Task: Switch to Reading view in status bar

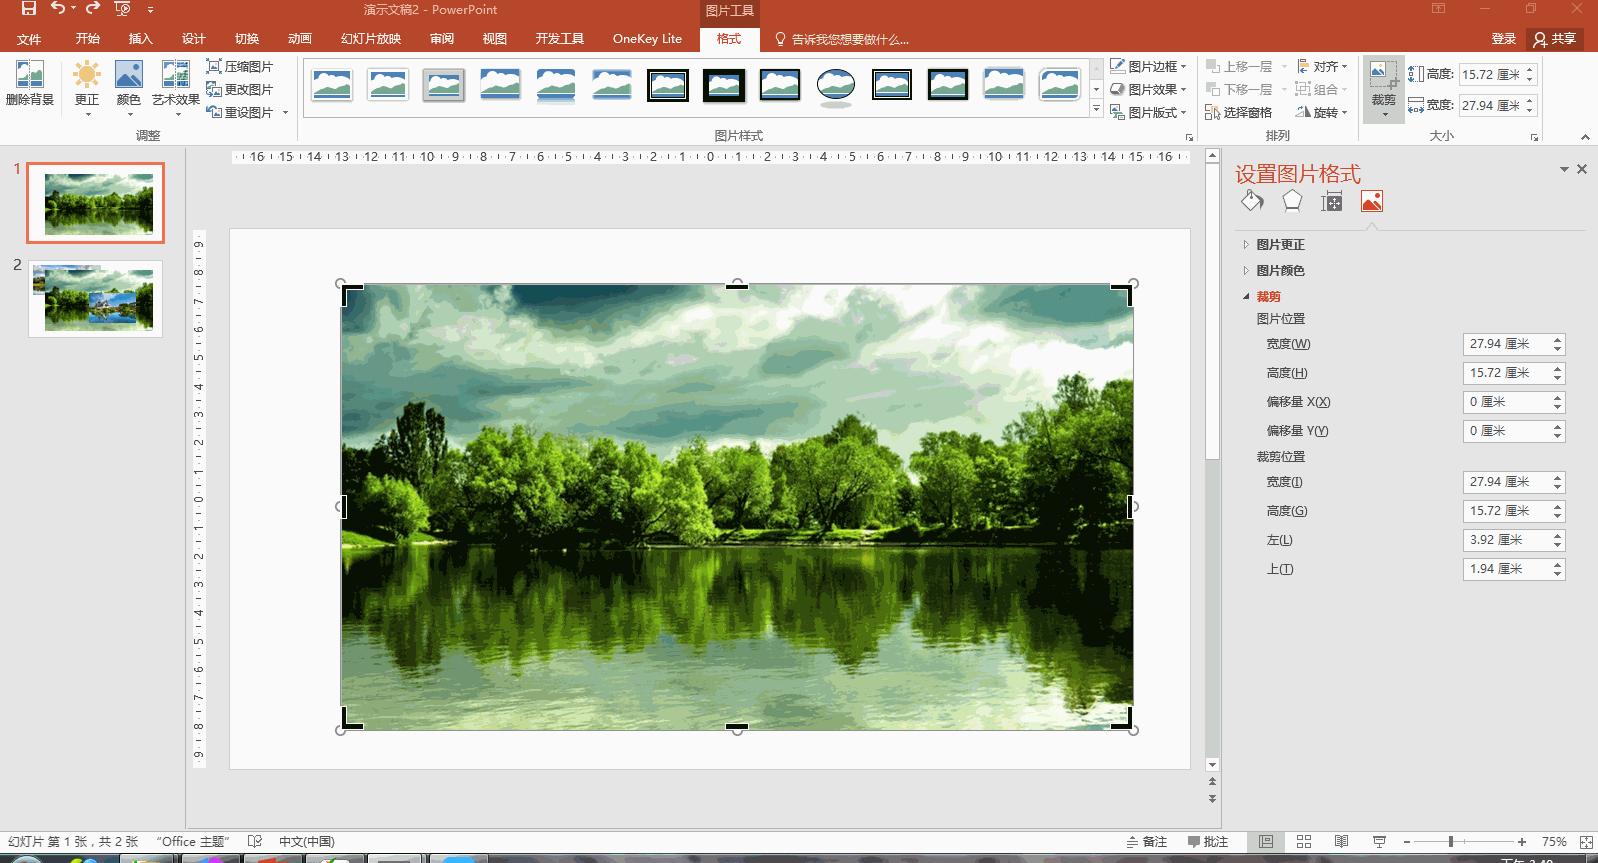Action: 1341,842
